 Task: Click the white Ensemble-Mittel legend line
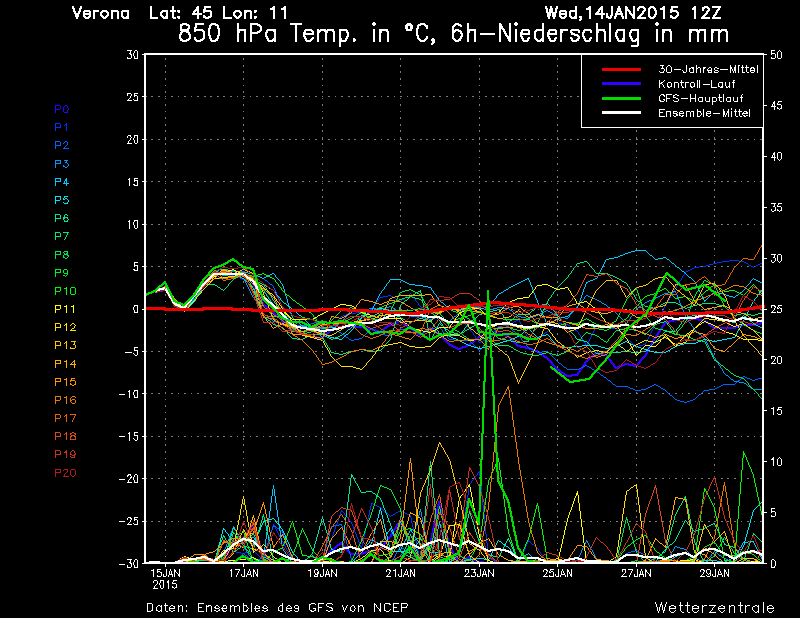point(621,113)
